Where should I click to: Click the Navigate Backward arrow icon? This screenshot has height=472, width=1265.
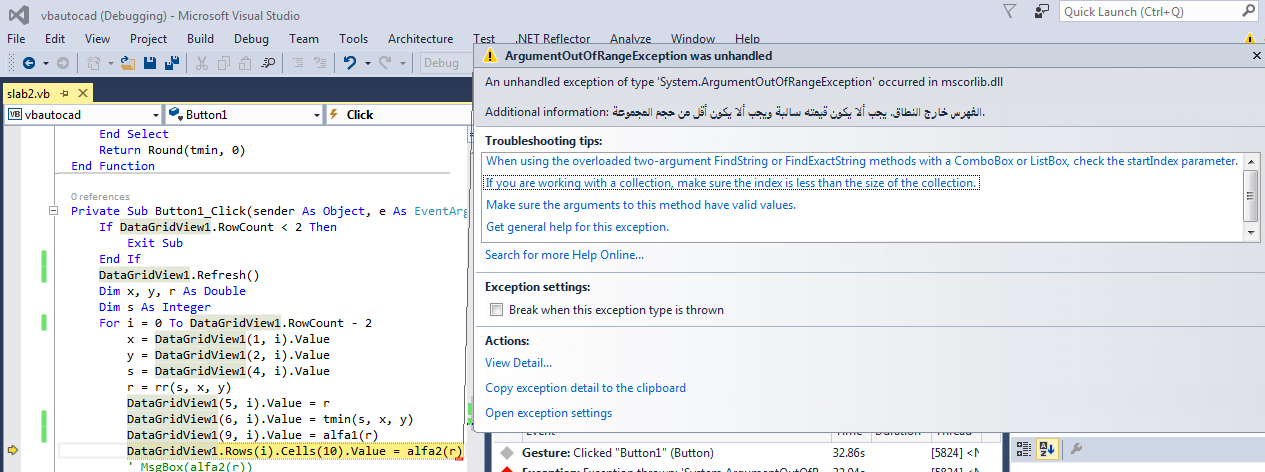[28, 63]
